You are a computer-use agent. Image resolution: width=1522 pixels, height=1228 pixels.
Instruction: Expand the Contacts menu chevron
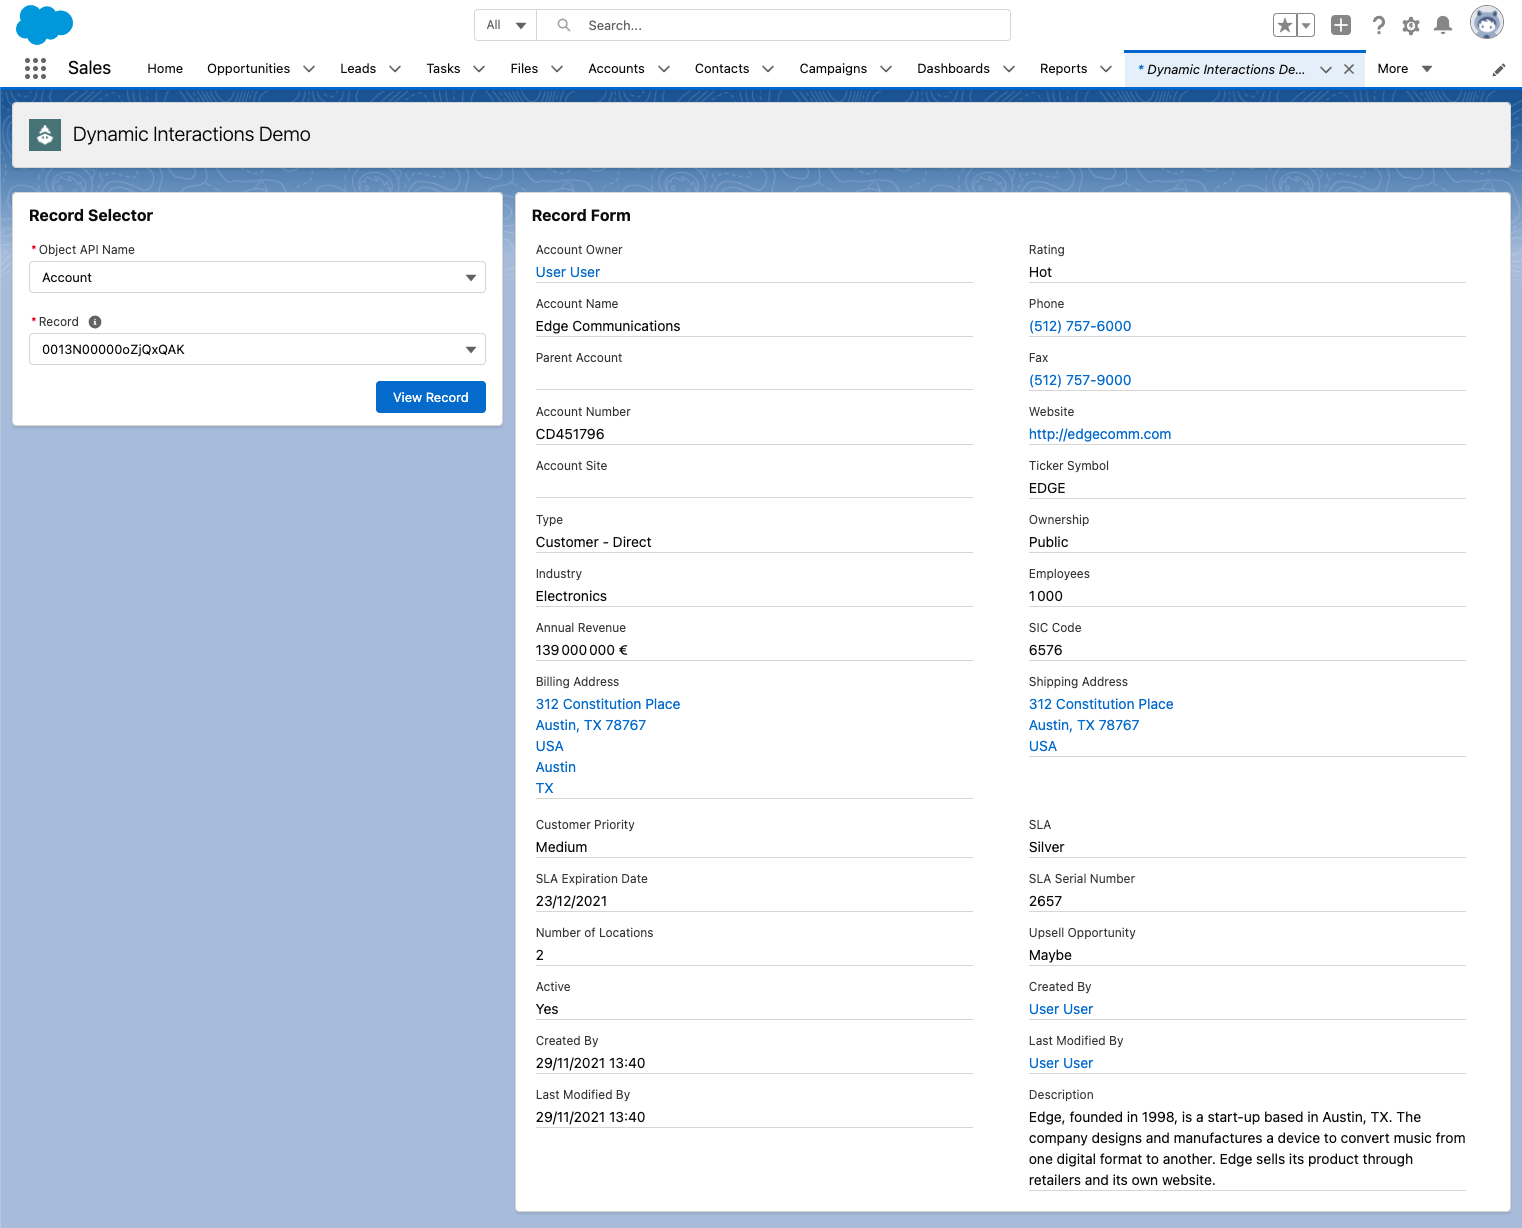pos(768,69)
